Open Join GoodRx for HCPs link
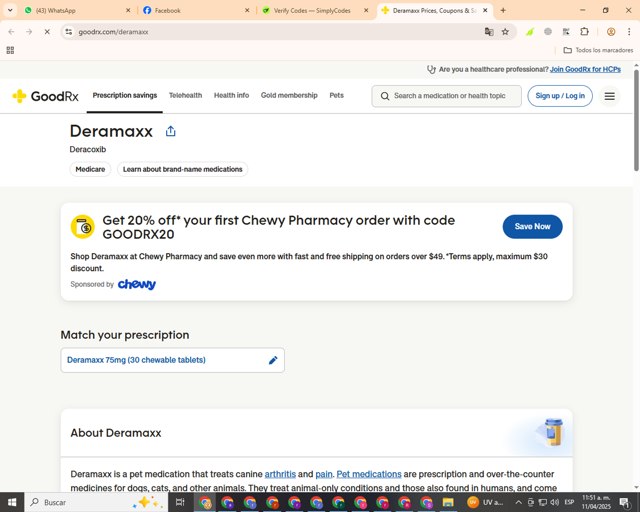The width and height of the screenshot is (640, 512). coord(585,69)
